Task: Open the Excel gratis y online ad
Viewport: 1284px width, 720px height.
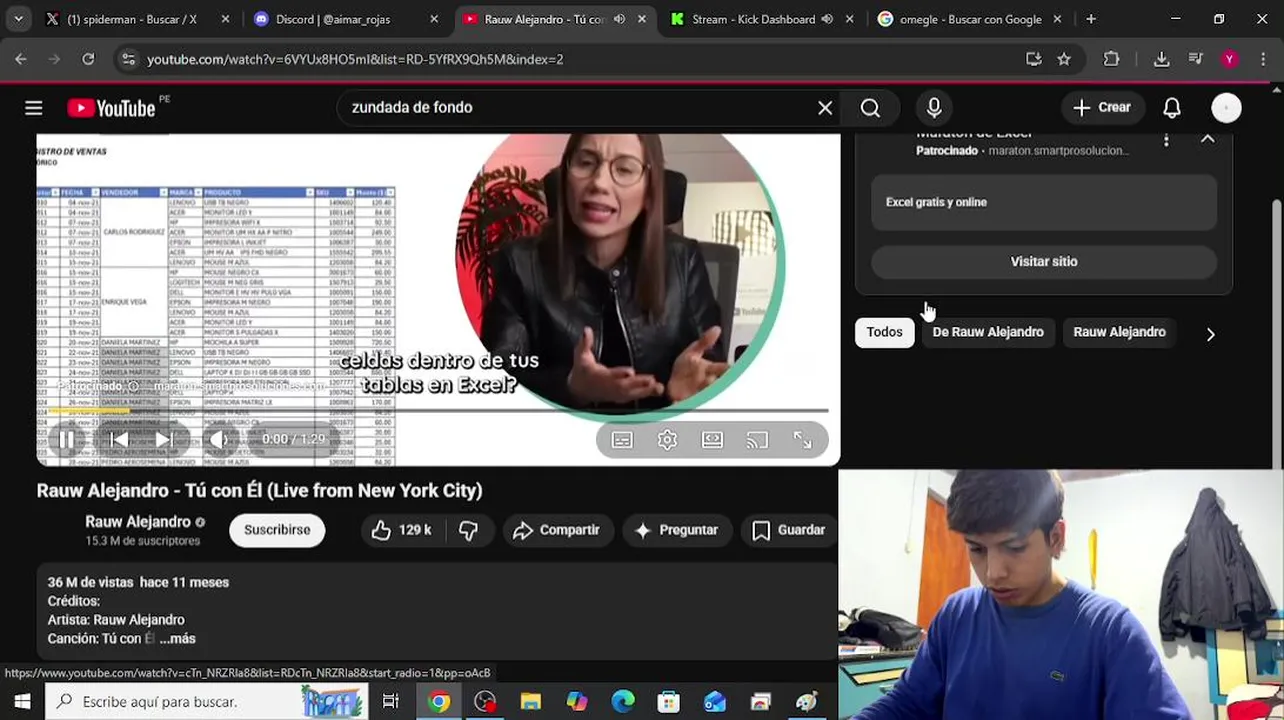Action: pos(1044,202)
